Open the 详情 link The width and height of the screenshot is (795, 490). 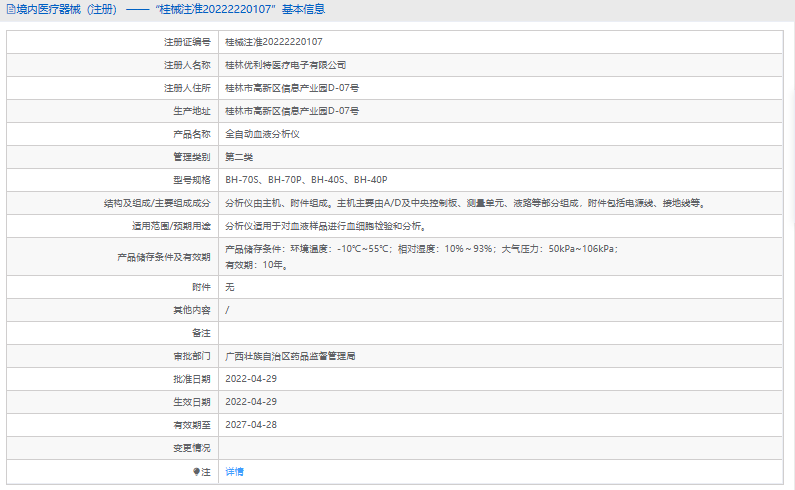click(234, 472)
